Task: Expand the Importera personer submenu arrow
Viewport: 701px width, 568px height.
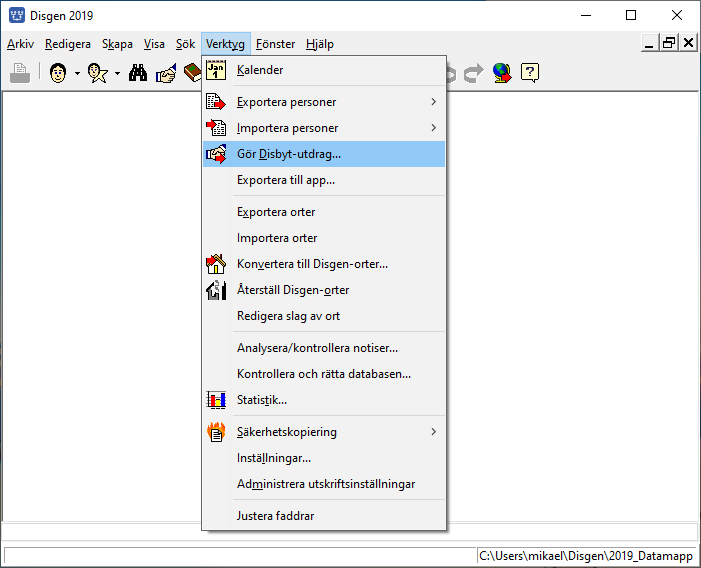Action: tap(433, 128)
